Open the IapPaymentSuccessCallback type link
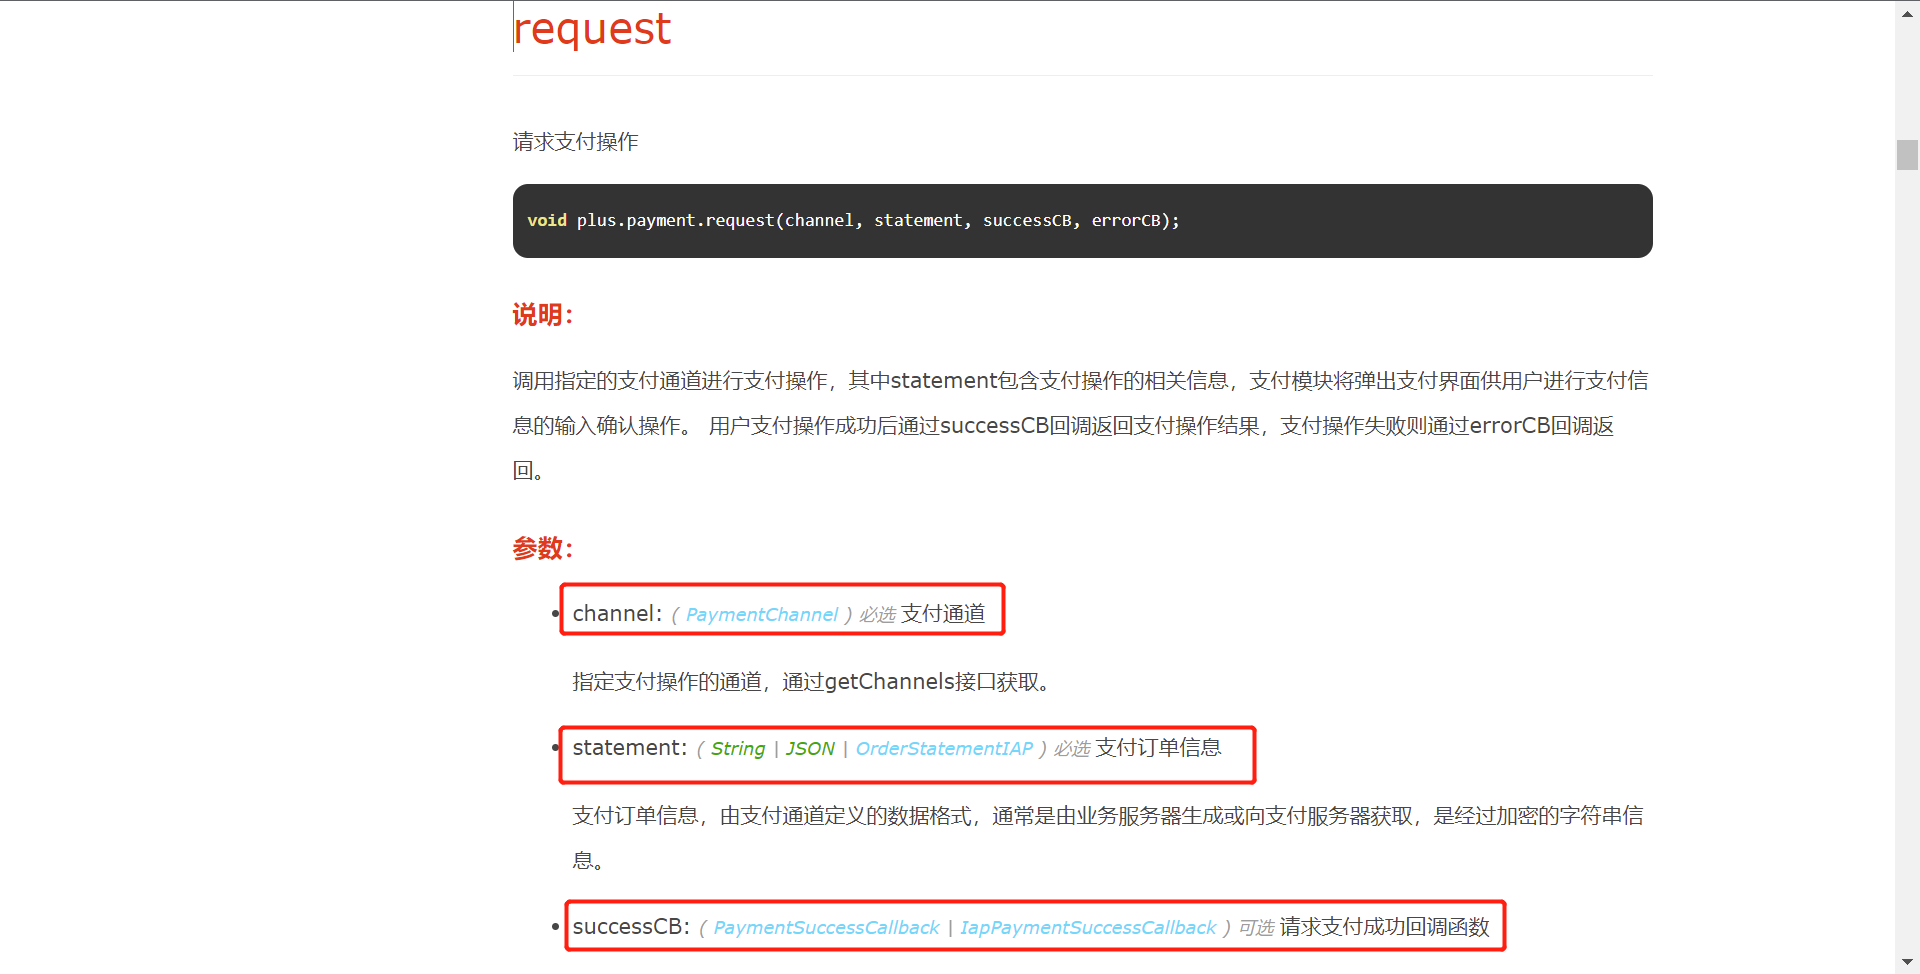Screen dimensions: 1920x974 pyautogui.click(x=1088, y=928)
